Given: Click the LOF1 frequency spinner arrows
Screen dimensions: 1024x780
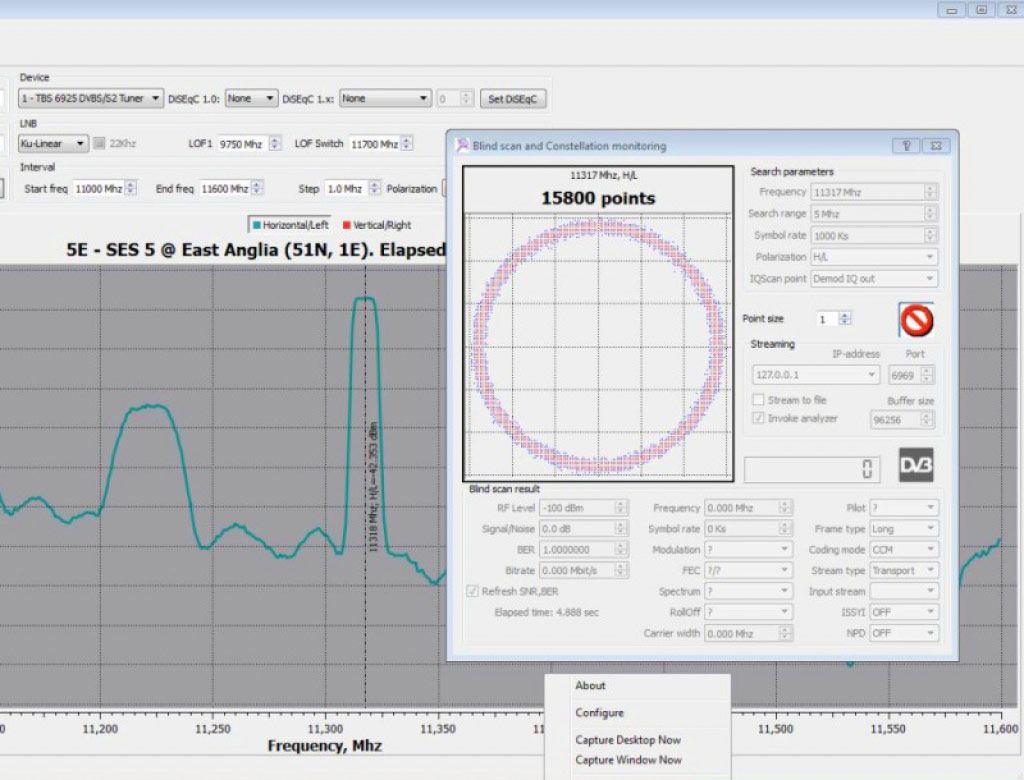Looking at the screenshot, I should (x=274, y=144).
